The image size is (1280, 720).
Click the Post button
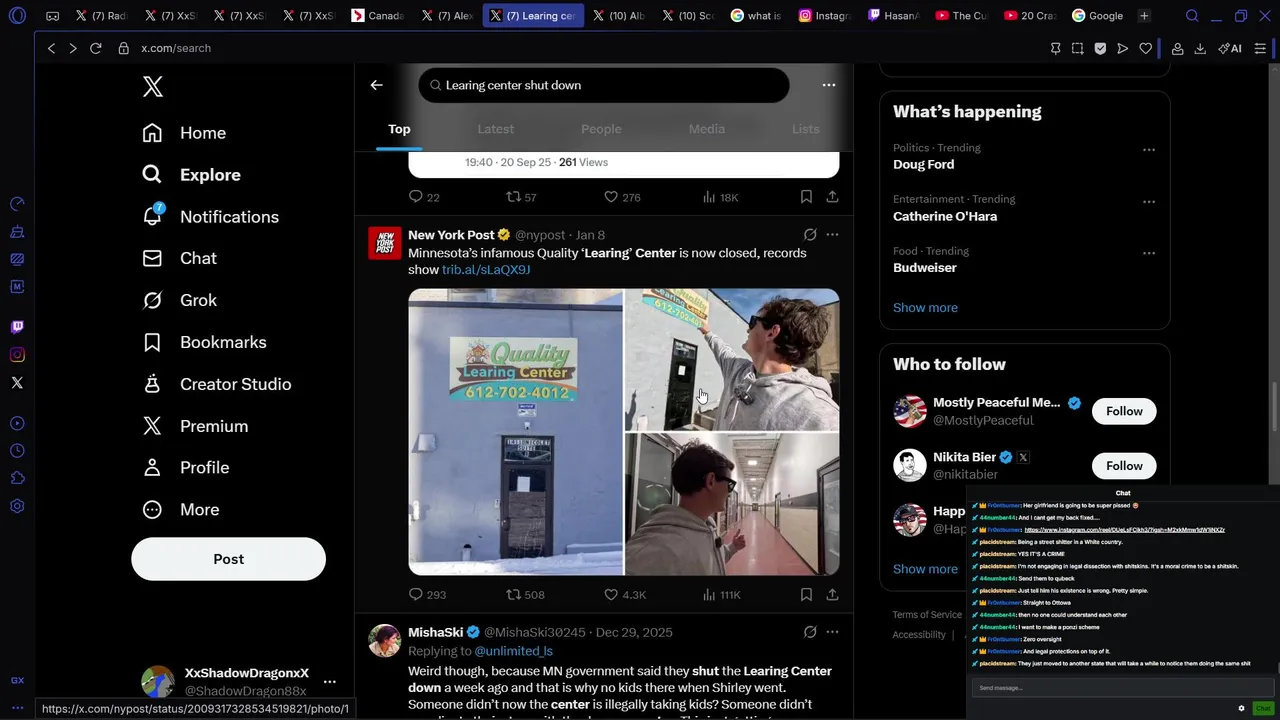point(228,559)
